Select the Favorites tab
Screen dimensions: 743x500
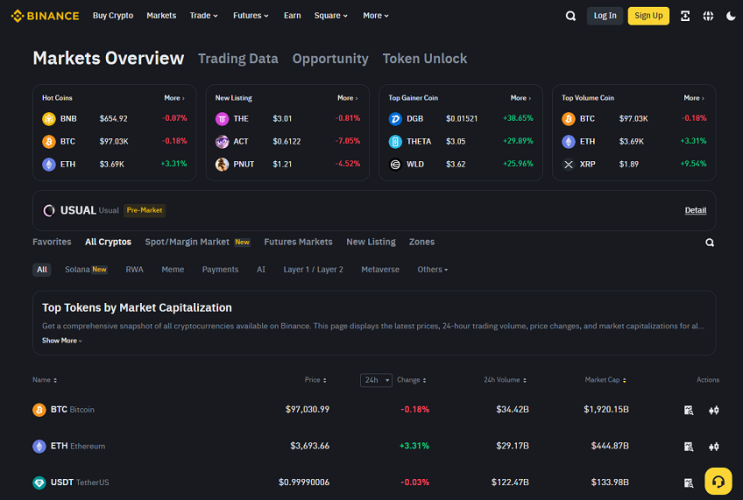[x=52, y=242]
